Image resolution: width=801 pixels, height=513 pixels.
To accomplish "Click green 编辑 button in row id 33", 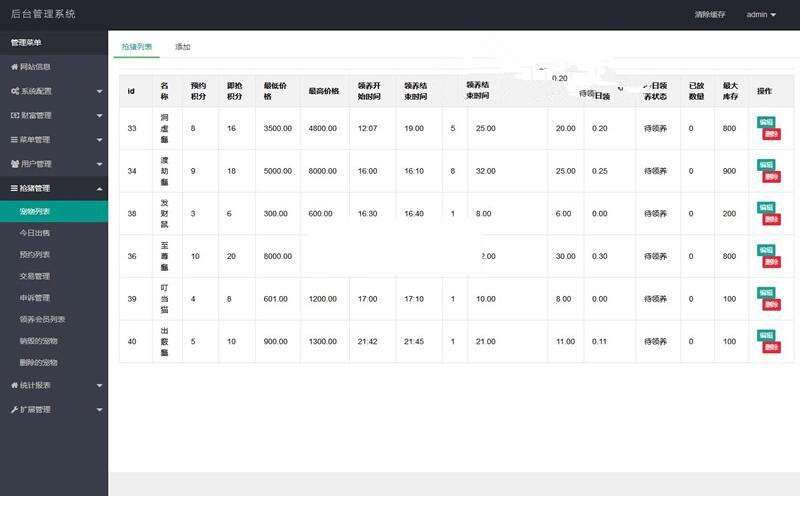I will (766, 122).
